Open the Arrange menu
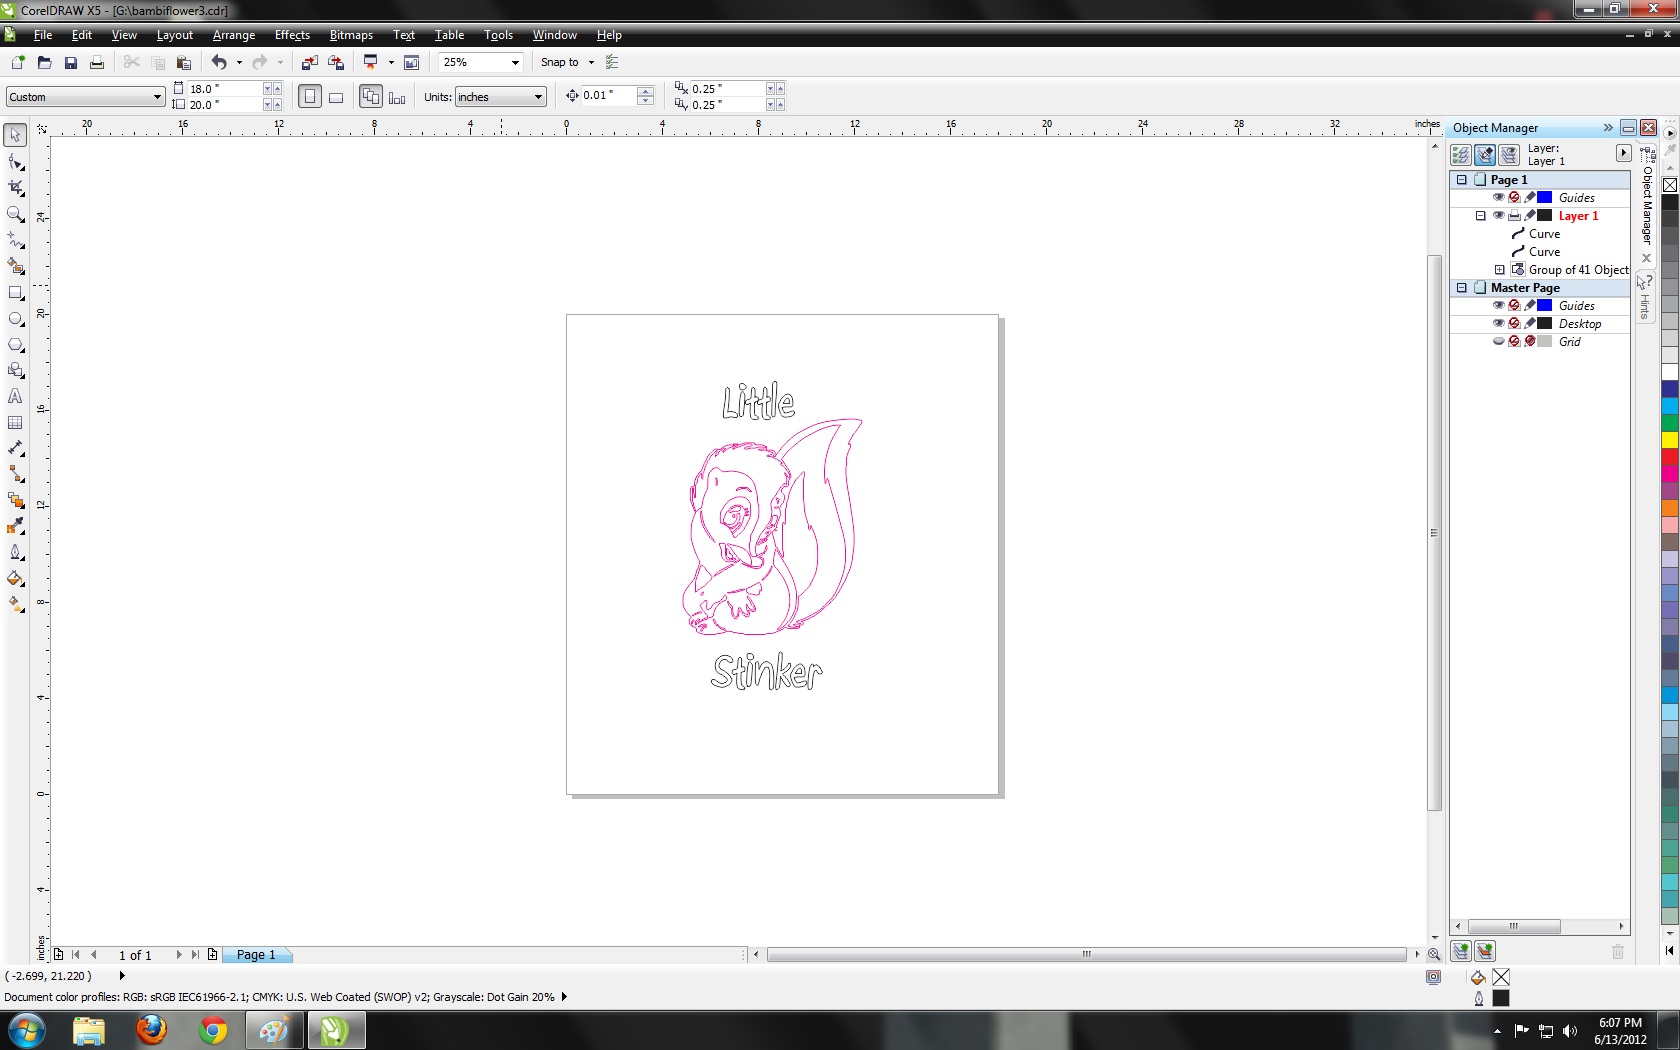The image size is (1680, 1050). [234, 35]
